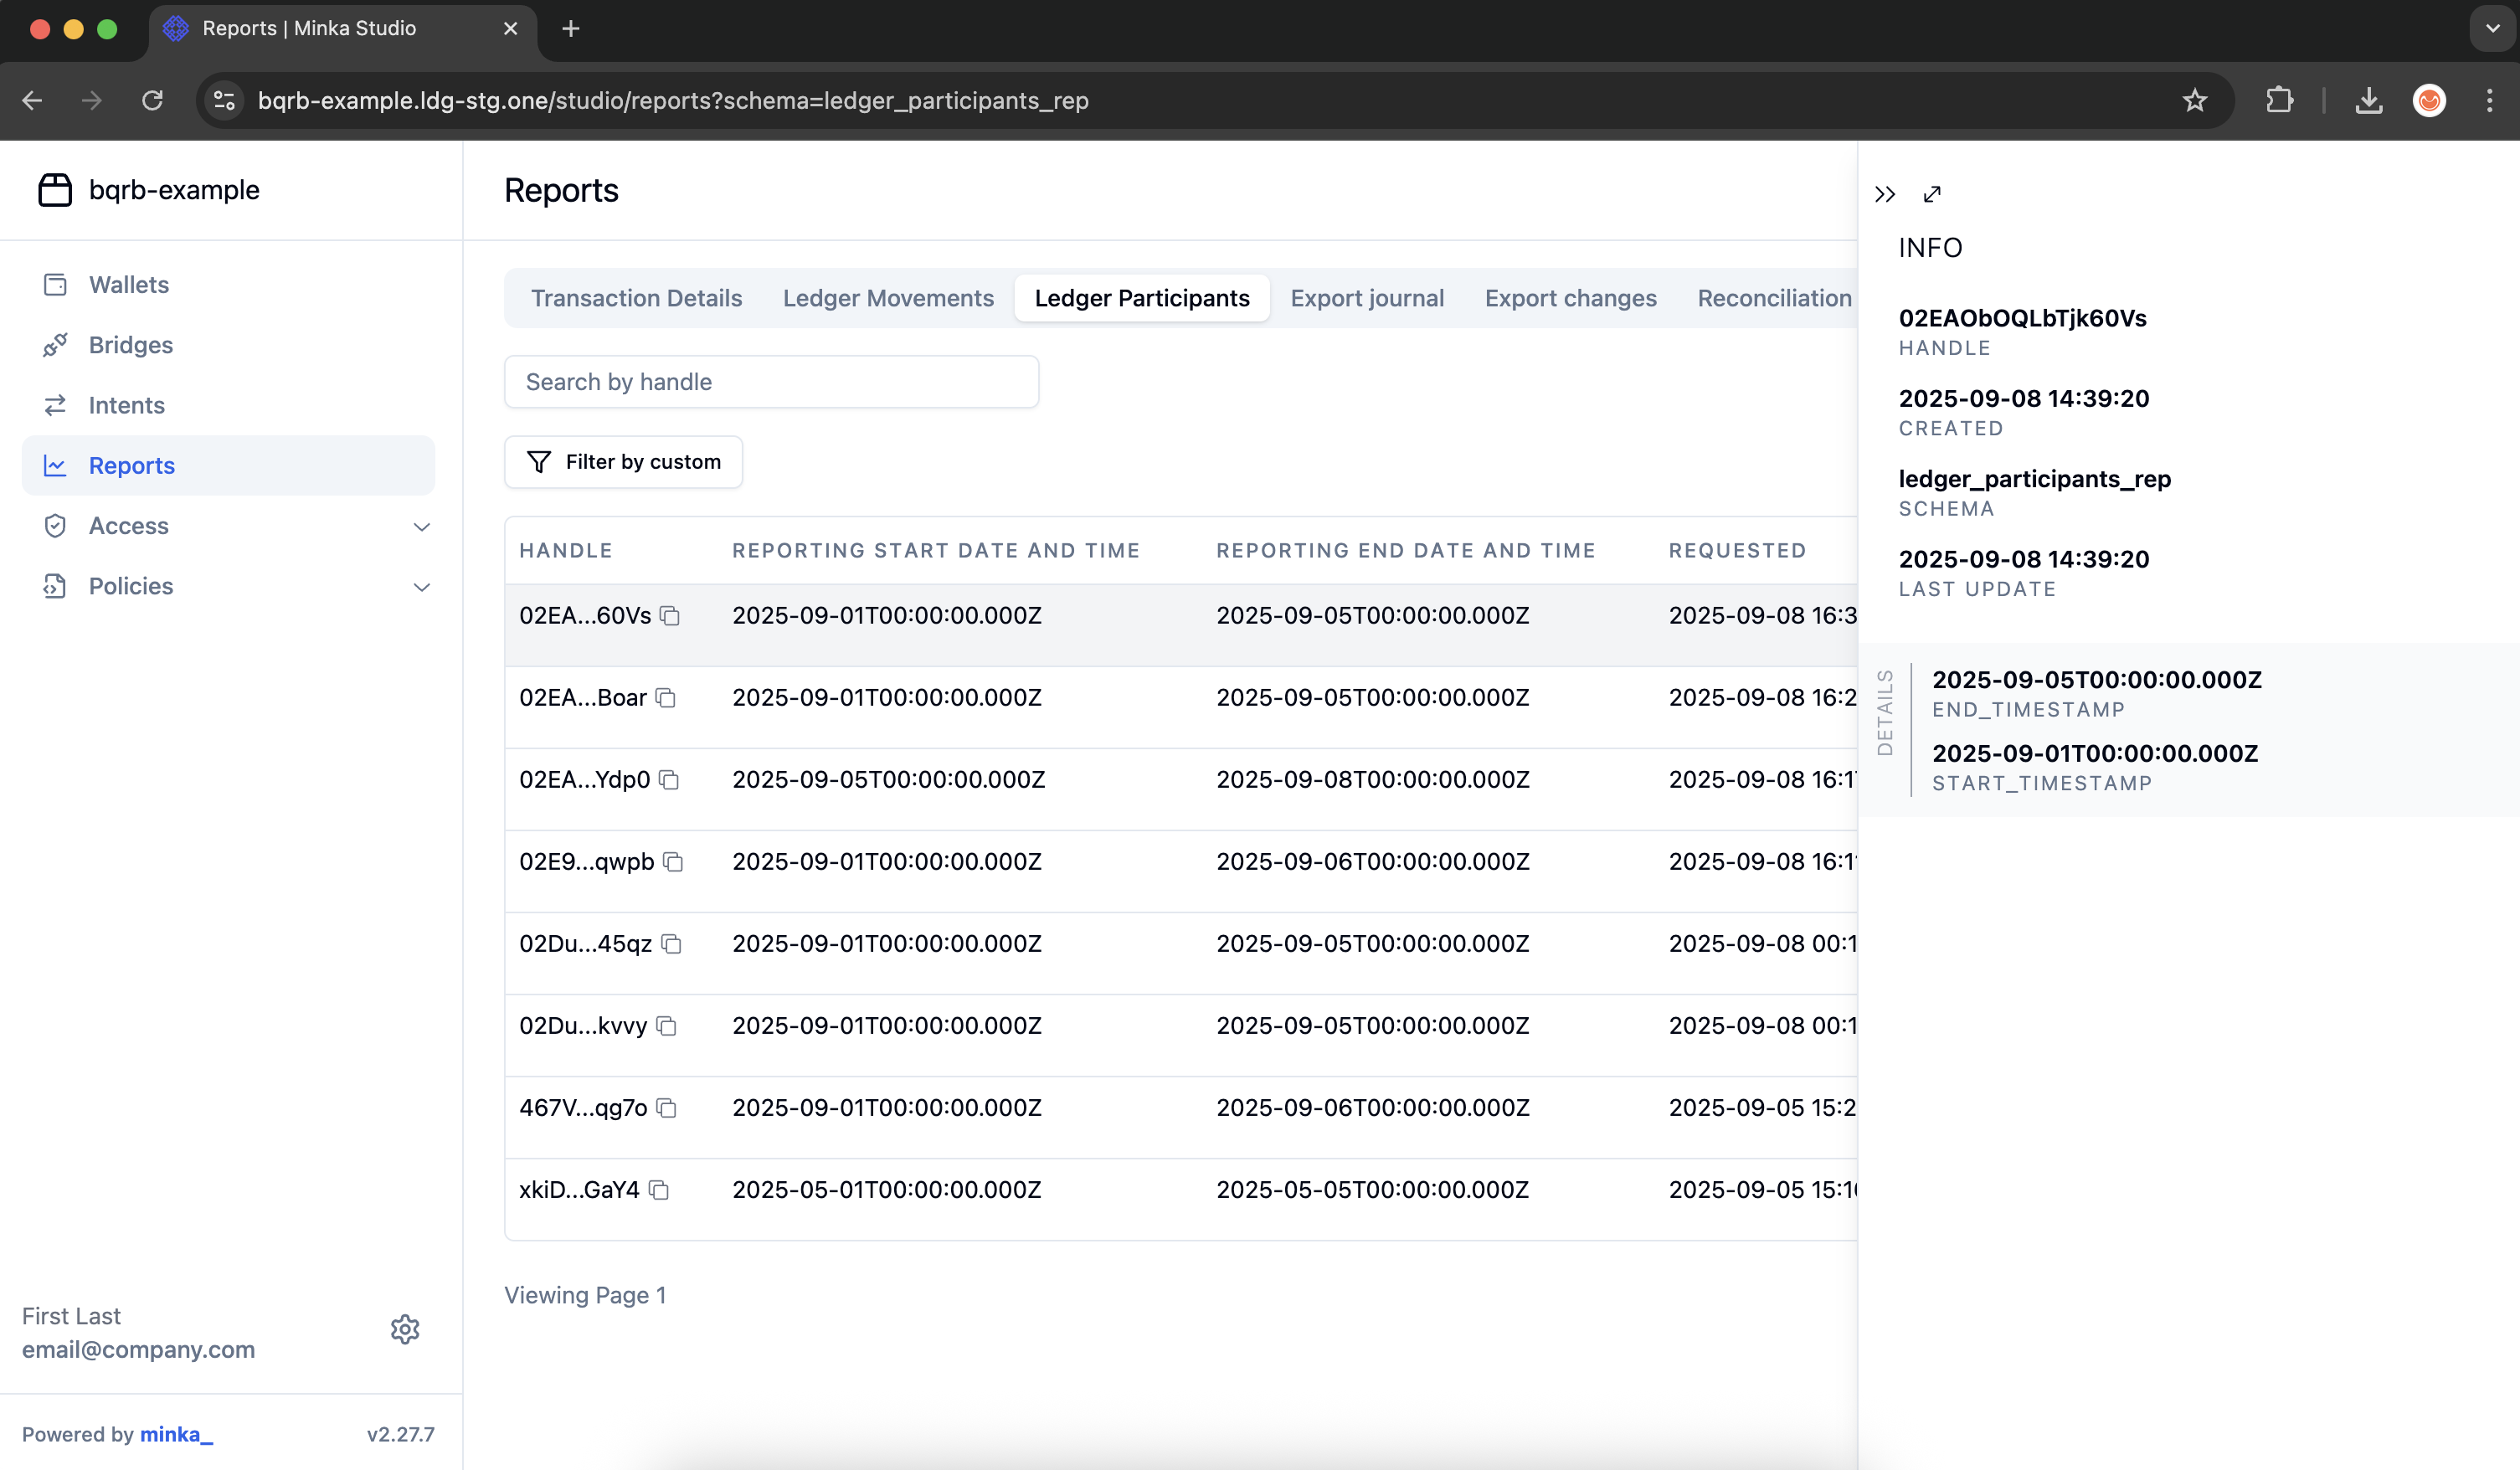Follow the minka_ link
The height and width of the screenshot is (1470, 2520).
click(x=176, y=1434)
